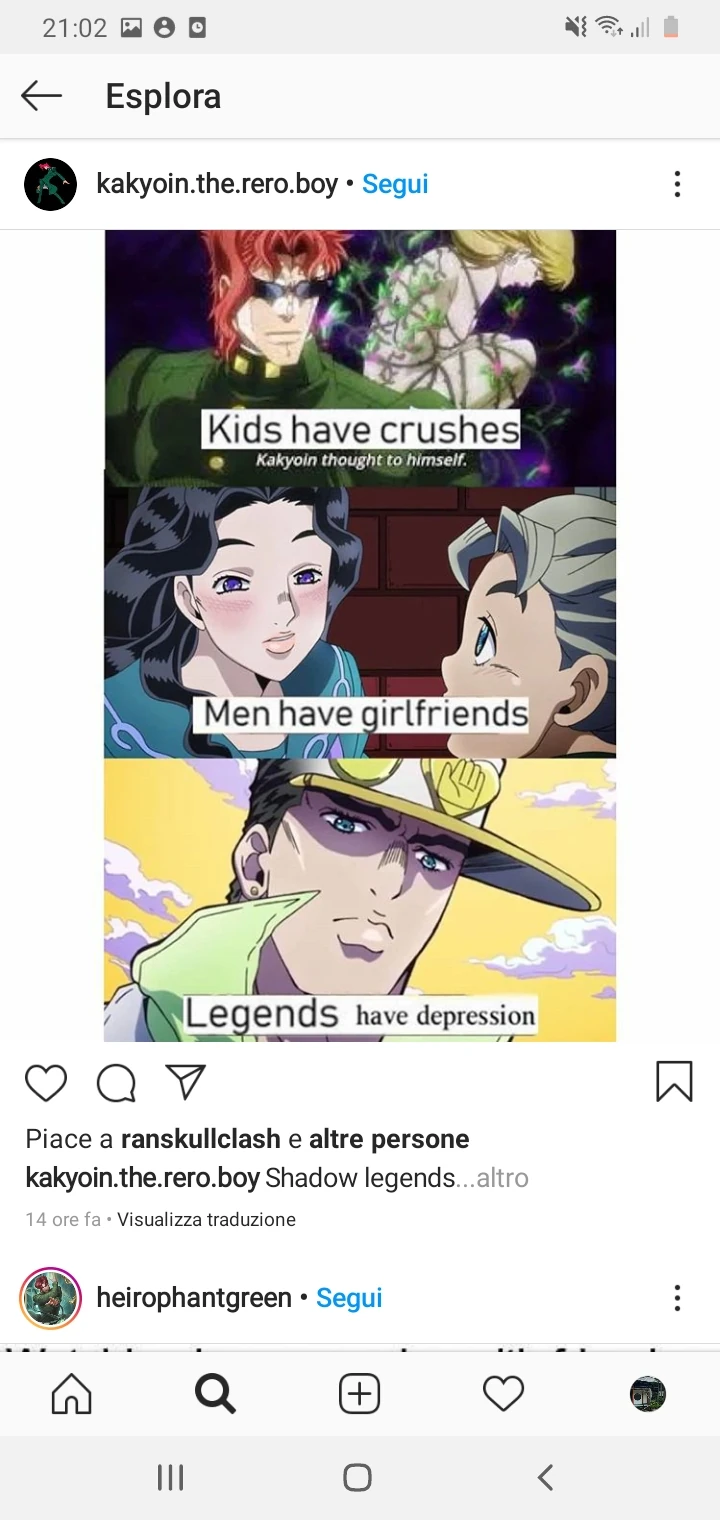Open the Search tab magnifier icon

coord(215,1393)
